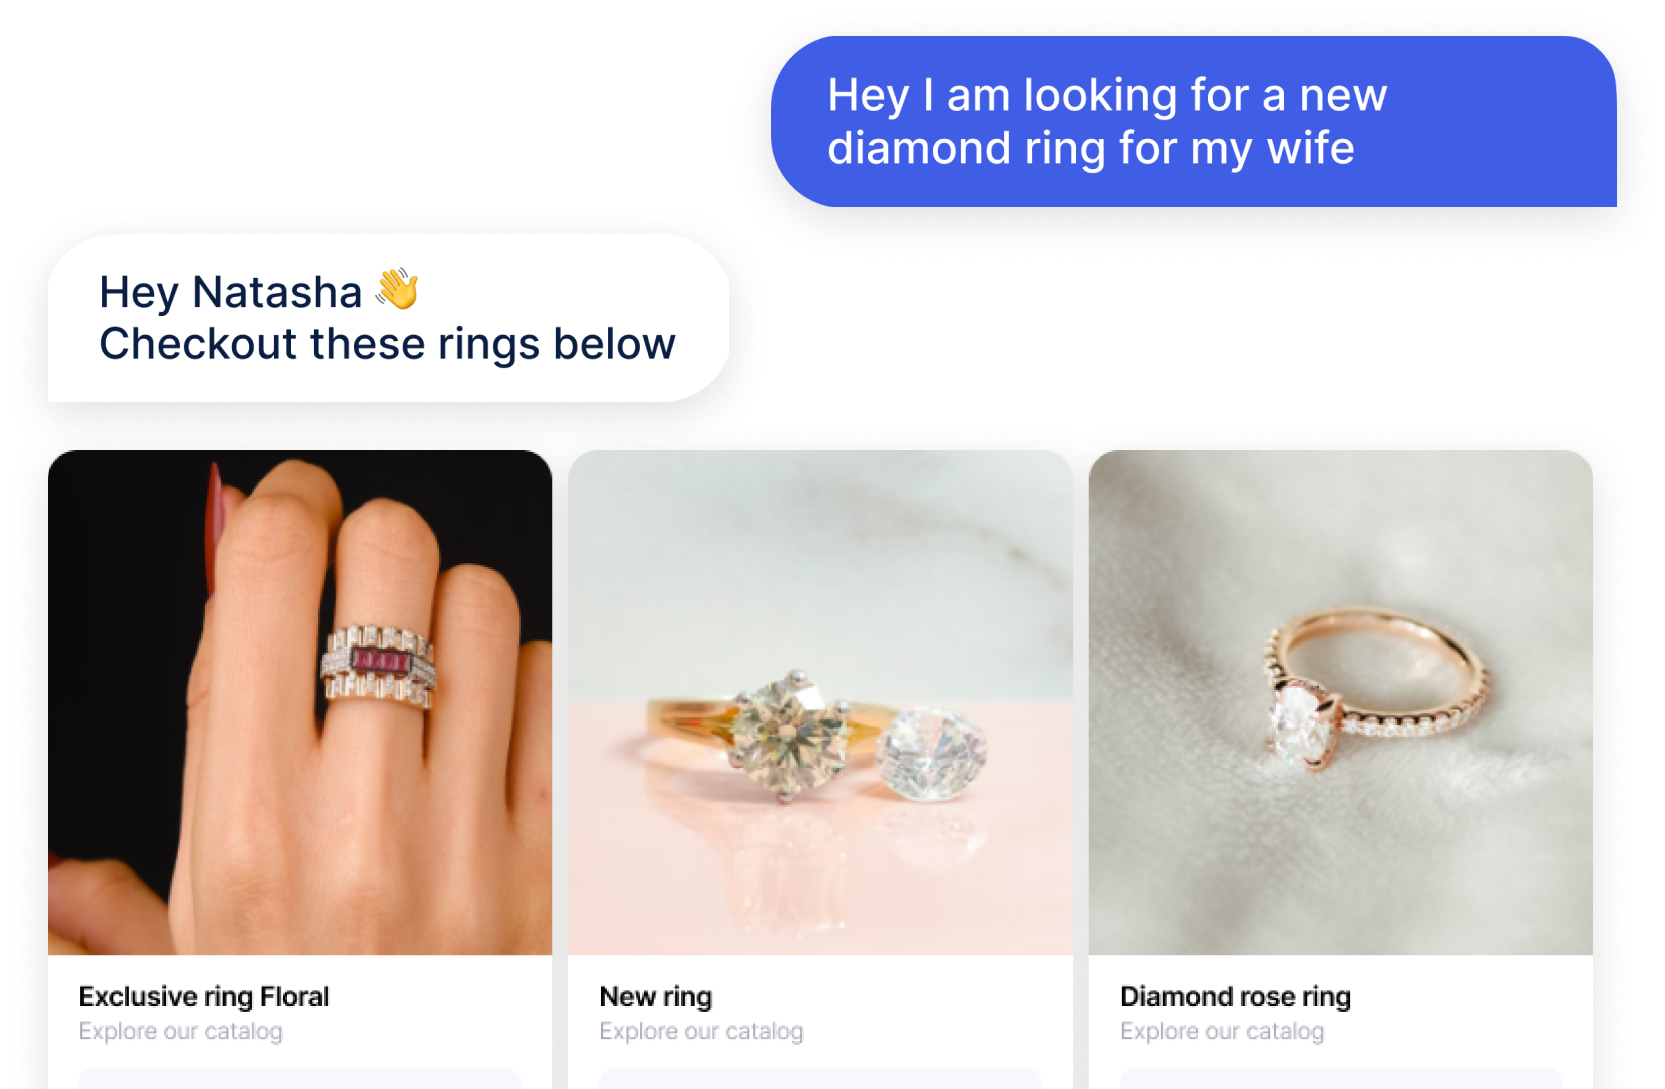Open the New ring product image

pos(820,702)
